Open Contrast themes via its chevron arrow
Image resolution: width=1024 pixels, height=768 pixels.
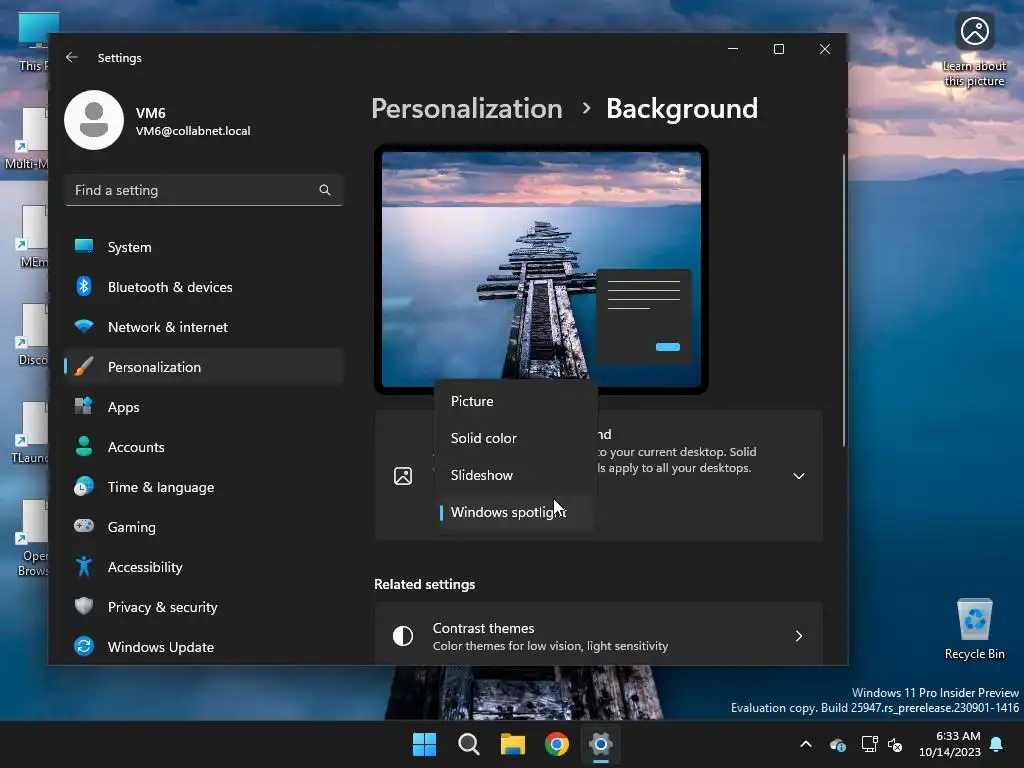799,635
